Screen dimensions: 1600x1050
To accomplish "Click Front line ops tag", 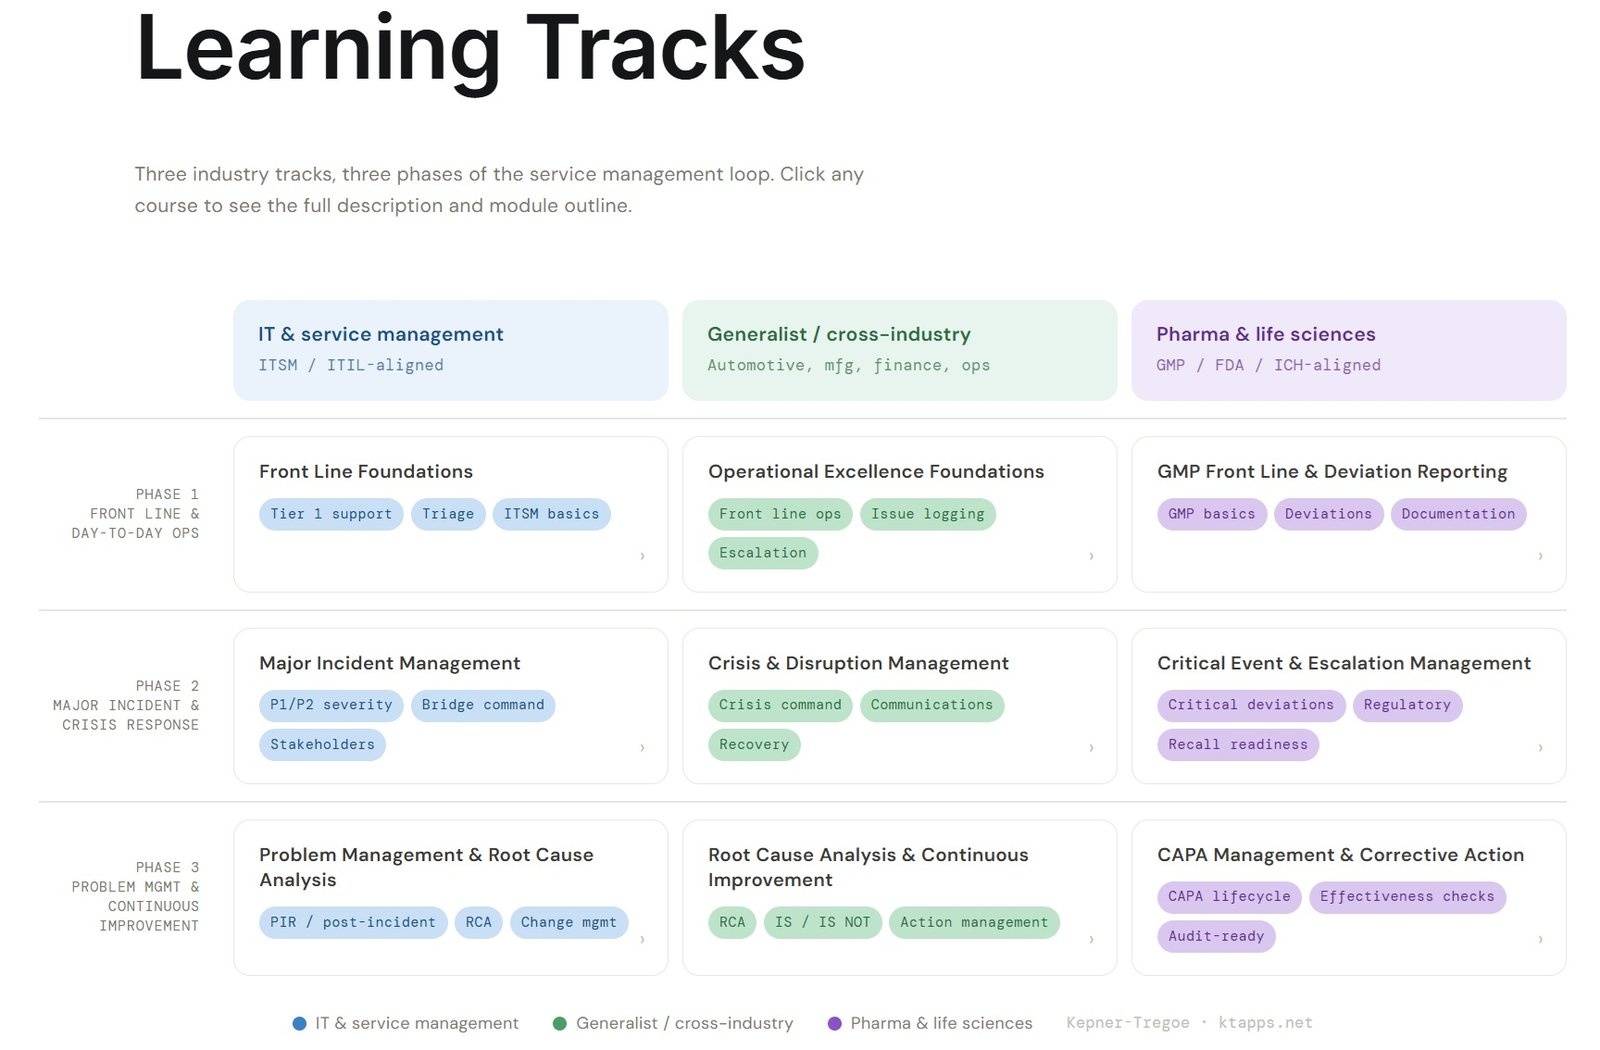I will pyautogui.click(x=780, y=514).
